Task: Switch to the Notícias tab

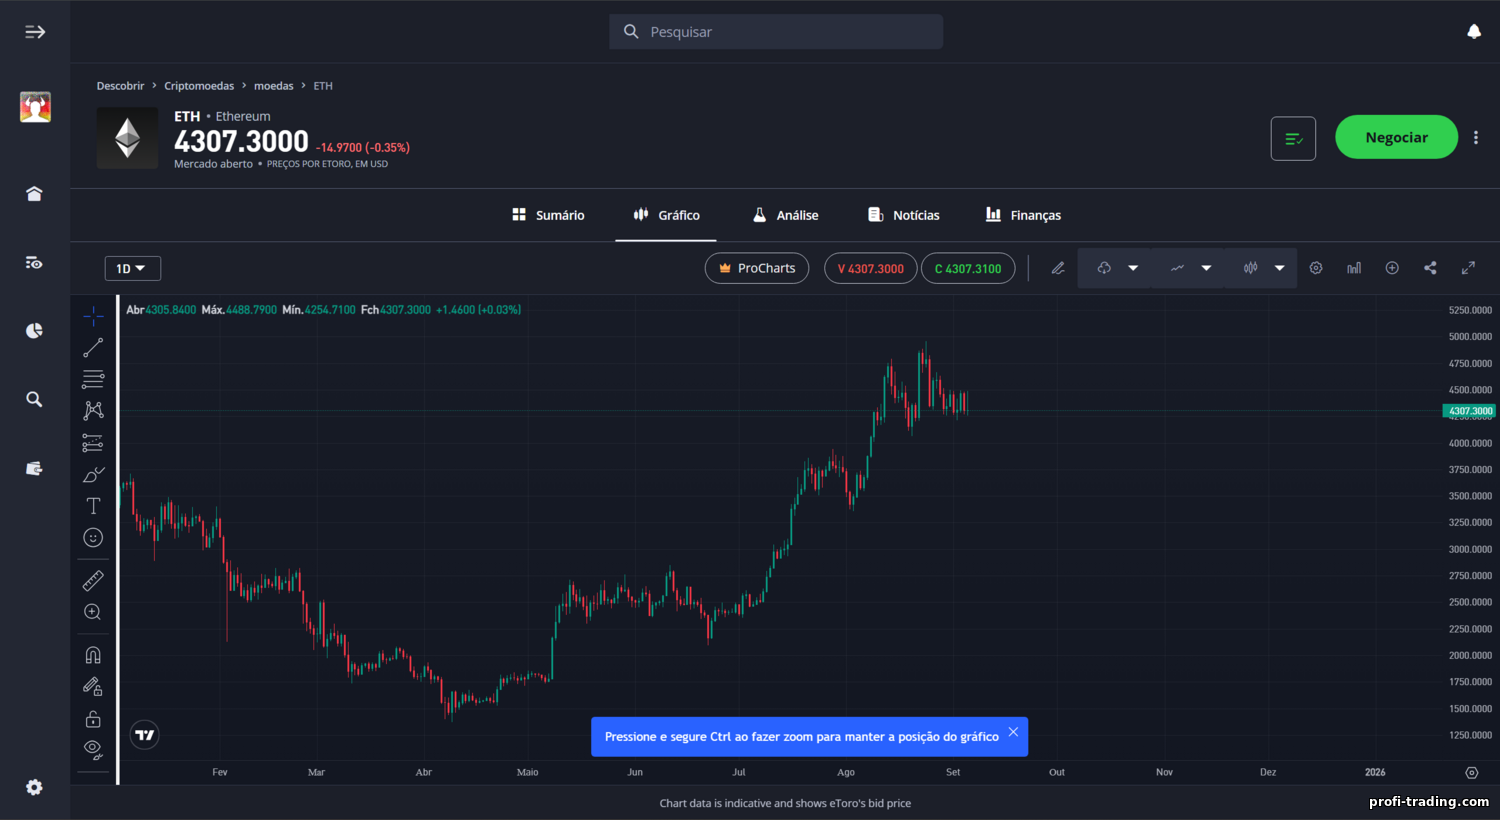Action: tap(904, 215)
